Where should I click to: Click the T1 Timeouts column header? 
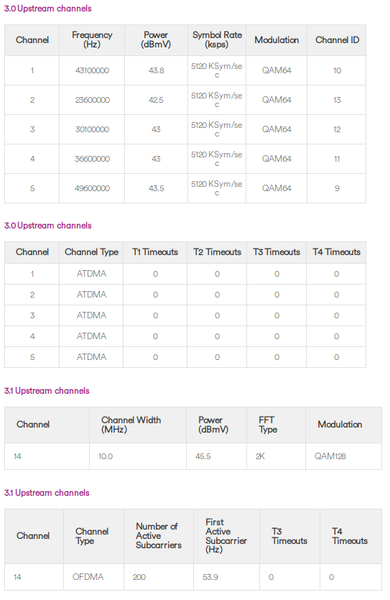[x=155, y=252]
